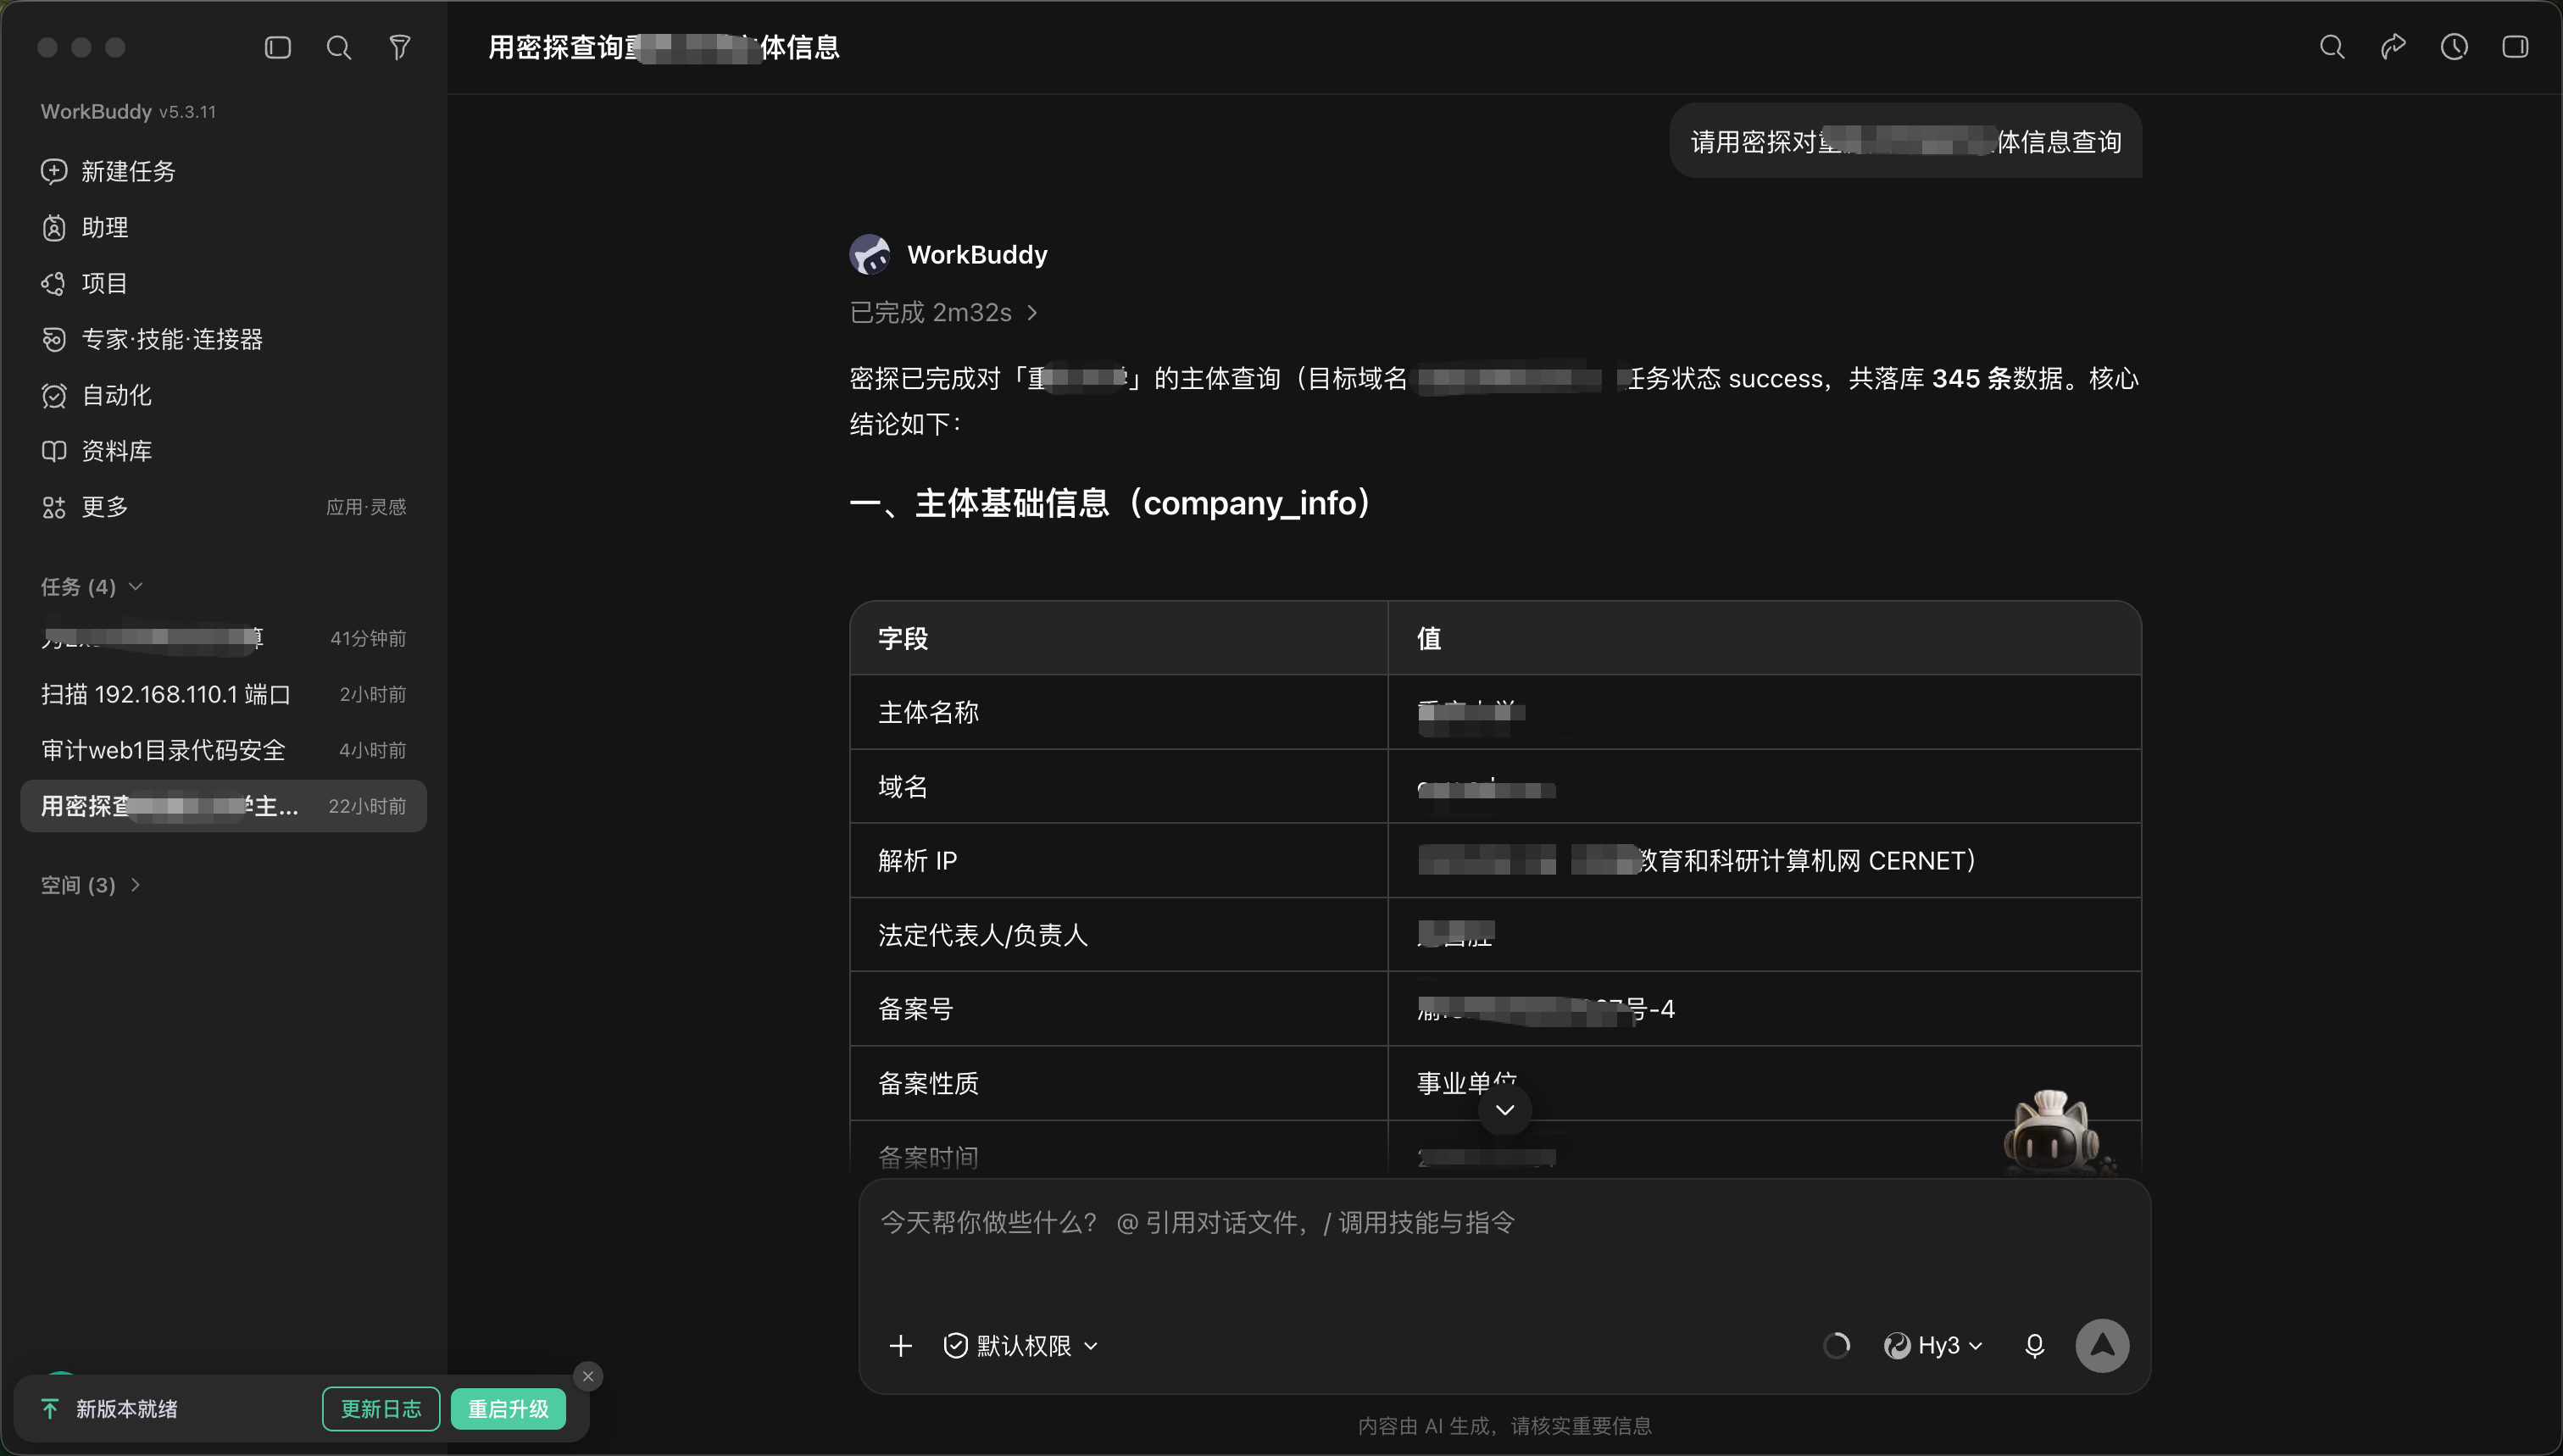Click the WorkBuddy avatar icon

(x=870, y=255)
